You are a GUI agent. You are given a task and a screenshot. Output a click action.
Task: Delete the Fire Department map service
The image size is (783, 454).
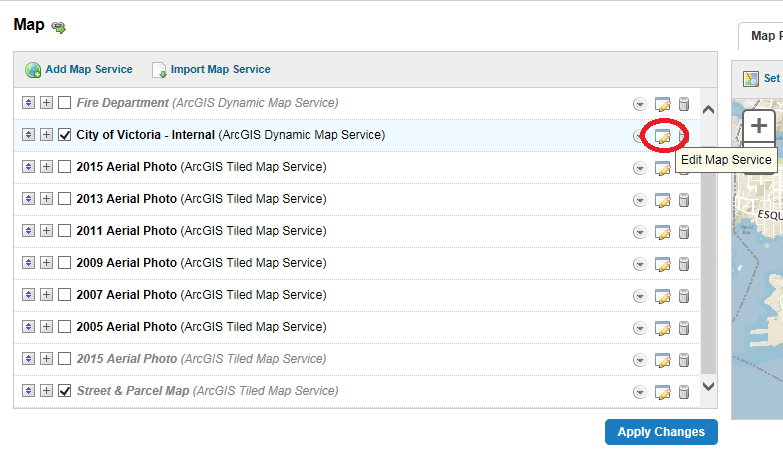[x=684, y=104]
